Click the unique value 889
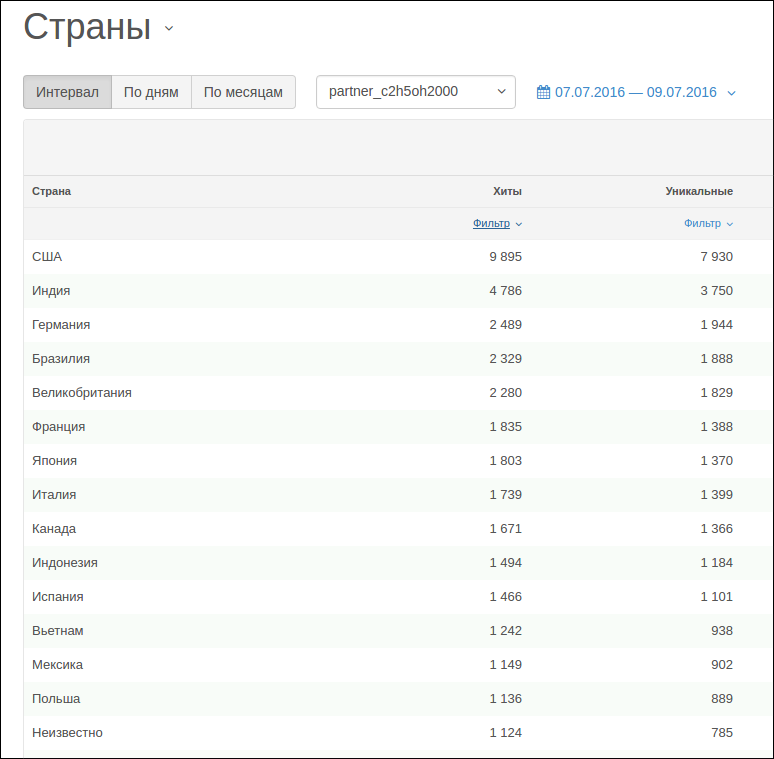The width and height of the screenshot is (774, 759). point(722,699)
